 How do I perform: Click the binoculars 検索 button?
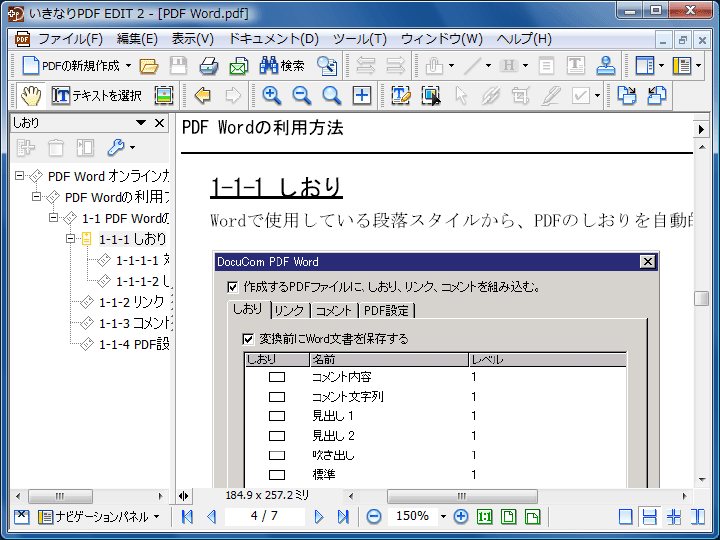pos(281,66)
